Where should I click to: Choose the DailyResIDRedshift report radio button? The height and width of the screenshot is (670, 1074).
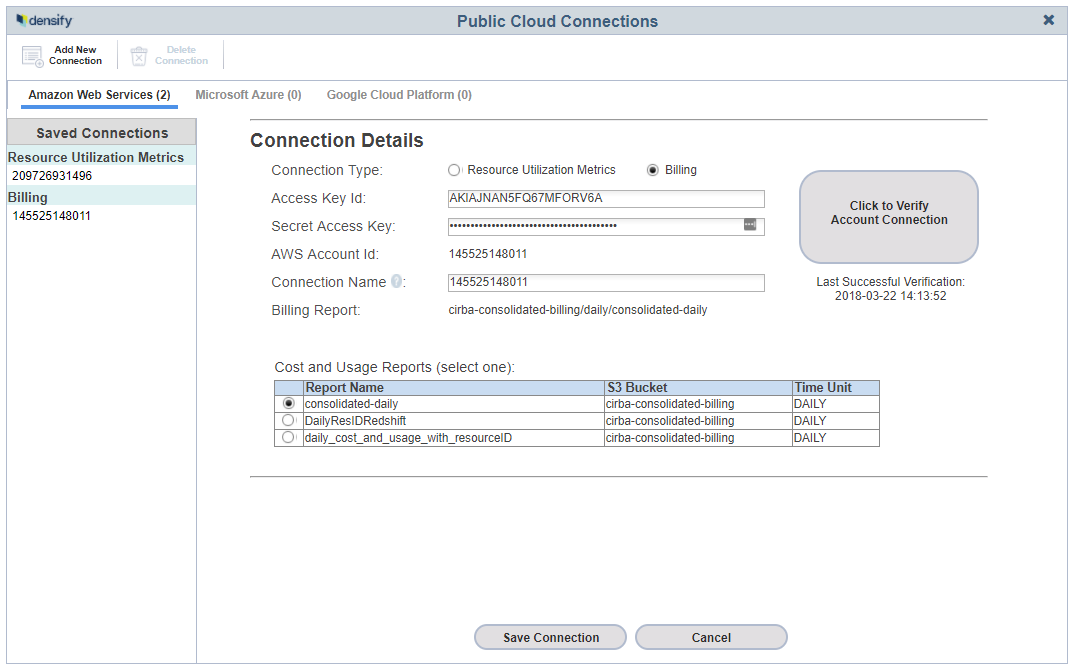(x=289, y=420)
